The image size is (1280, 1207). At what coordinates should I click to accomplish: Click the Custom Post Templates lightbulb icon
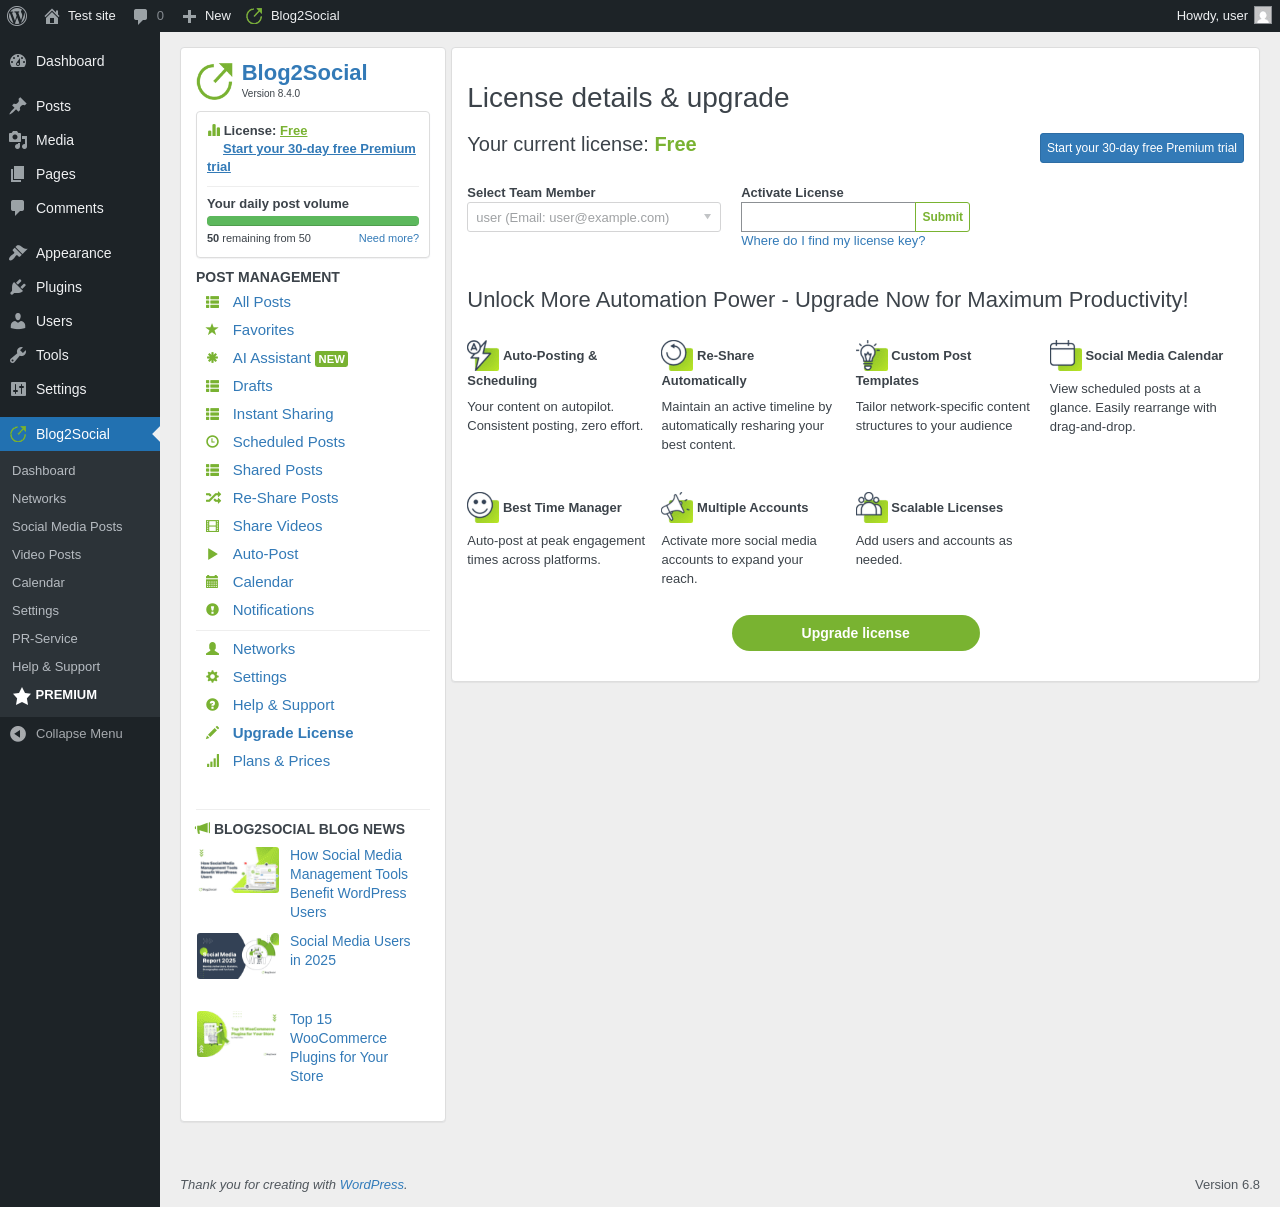pos(871,355)
